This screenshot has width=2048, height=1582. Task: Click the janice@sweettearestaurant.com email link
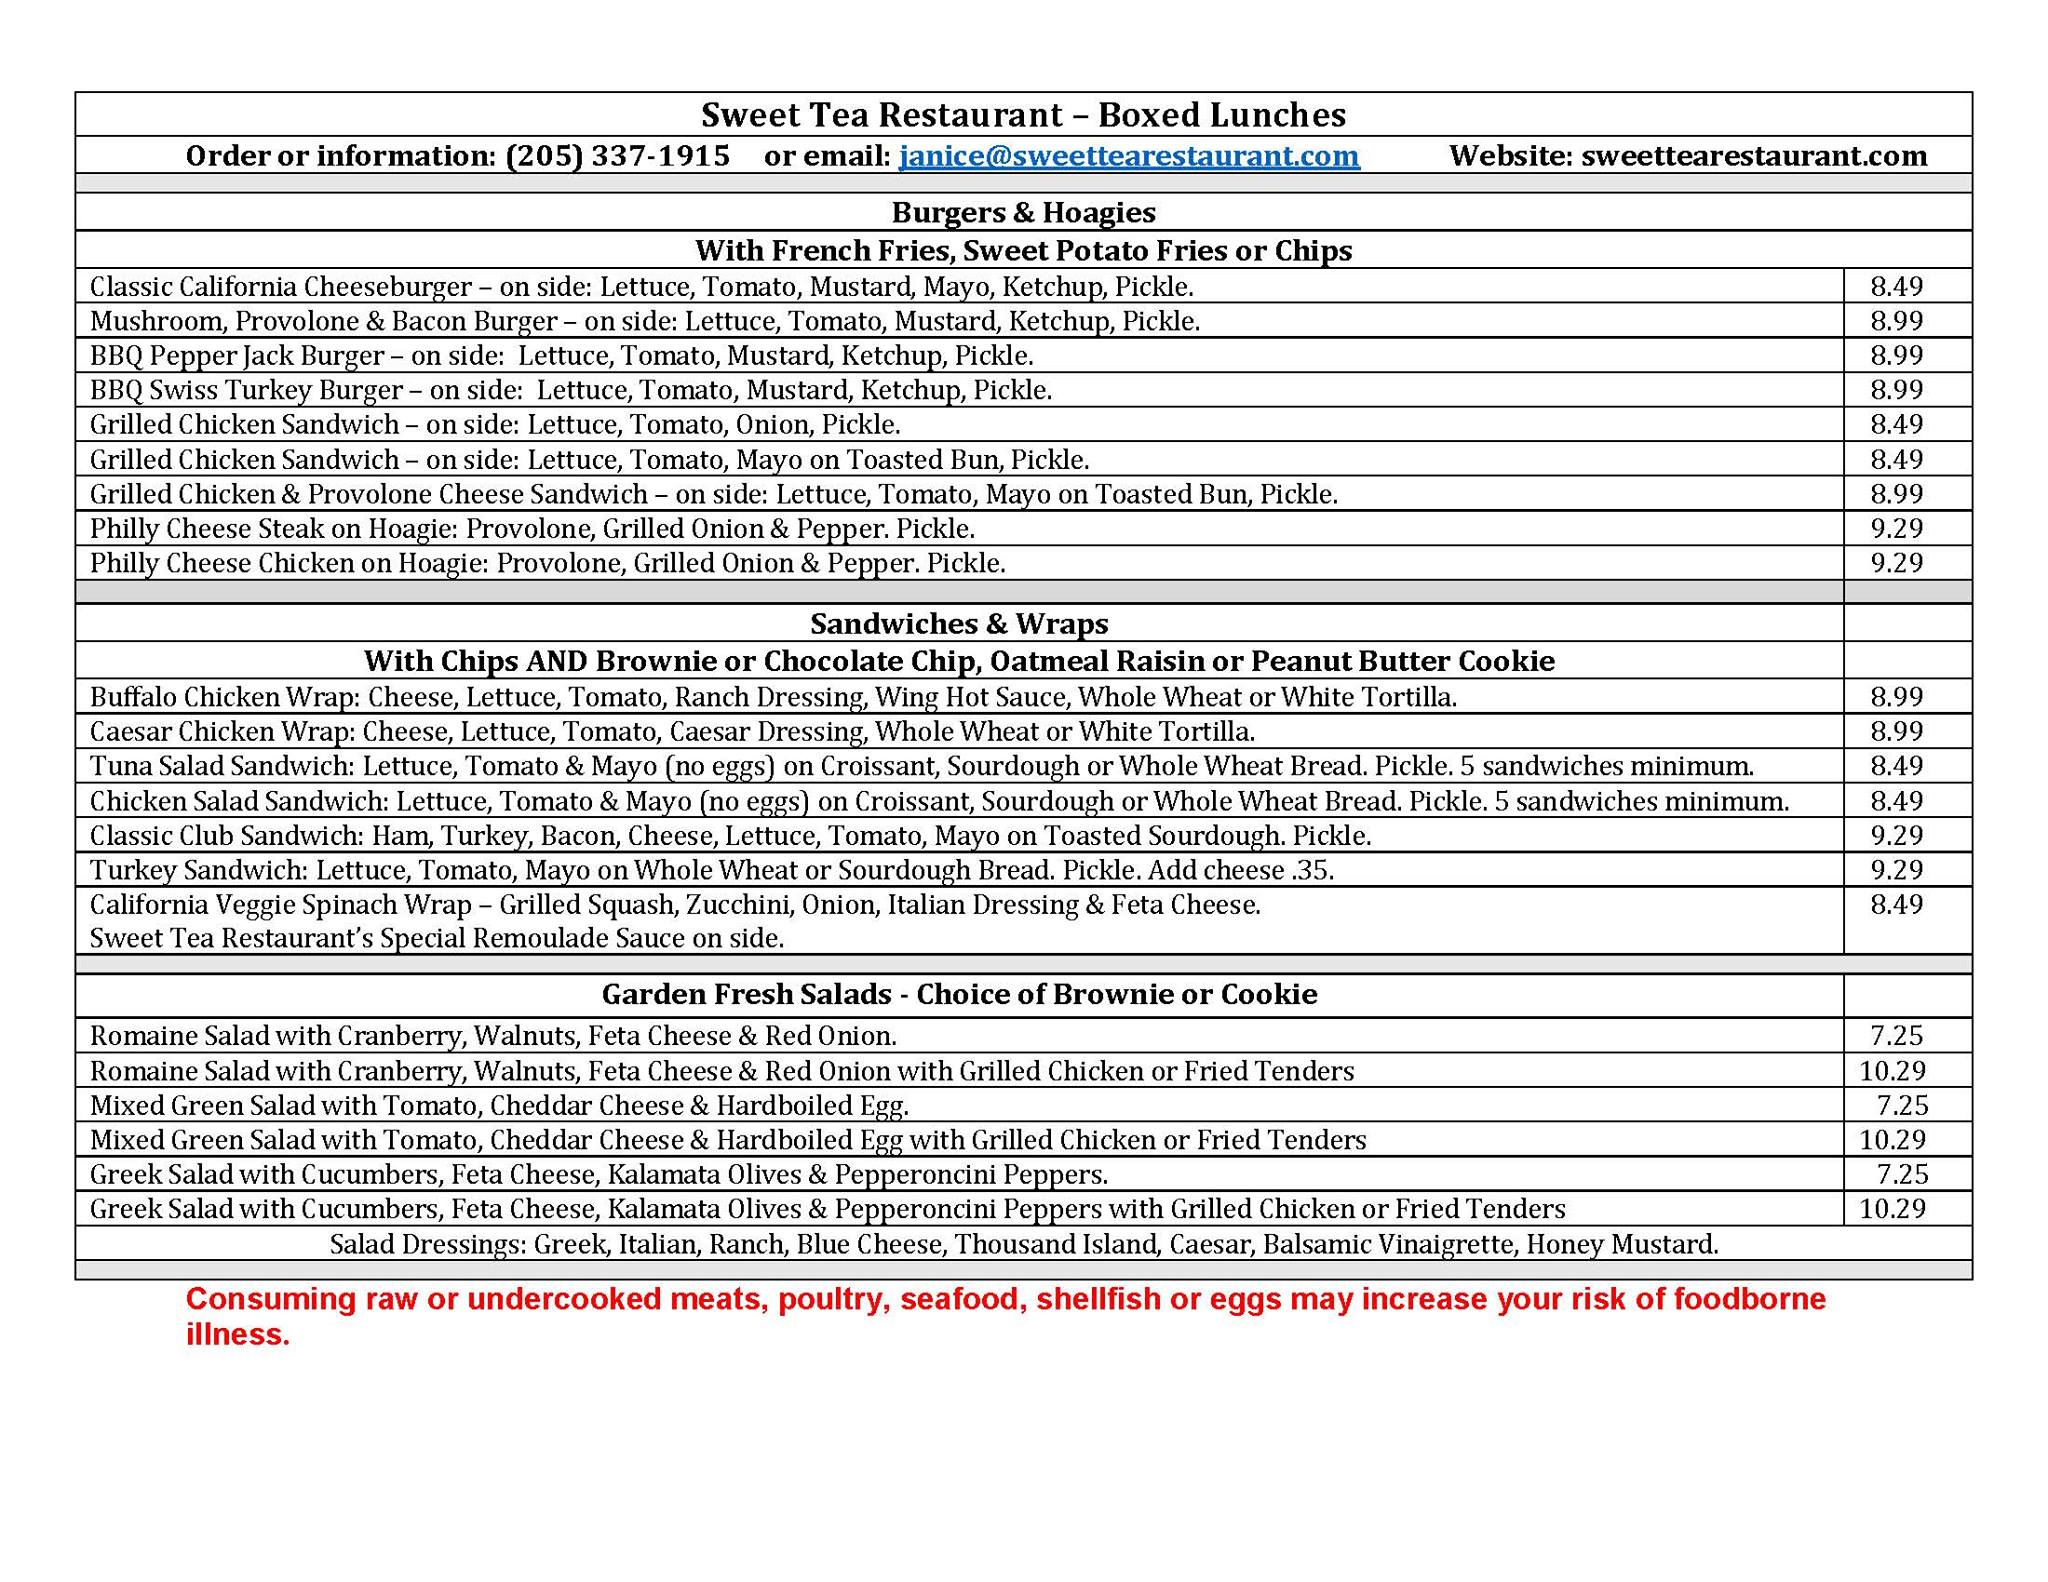pos(1128,156)
